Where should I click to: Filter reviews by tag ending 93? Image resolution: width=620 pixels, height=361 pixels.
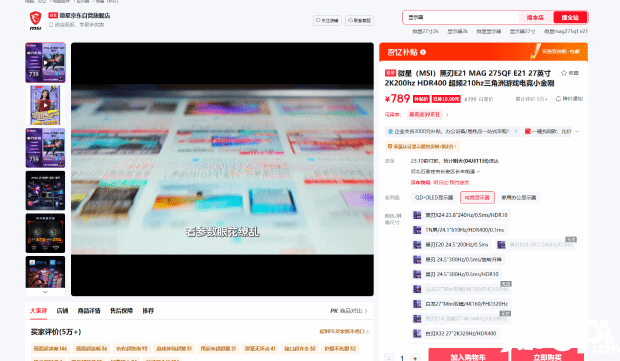point(131,348)
